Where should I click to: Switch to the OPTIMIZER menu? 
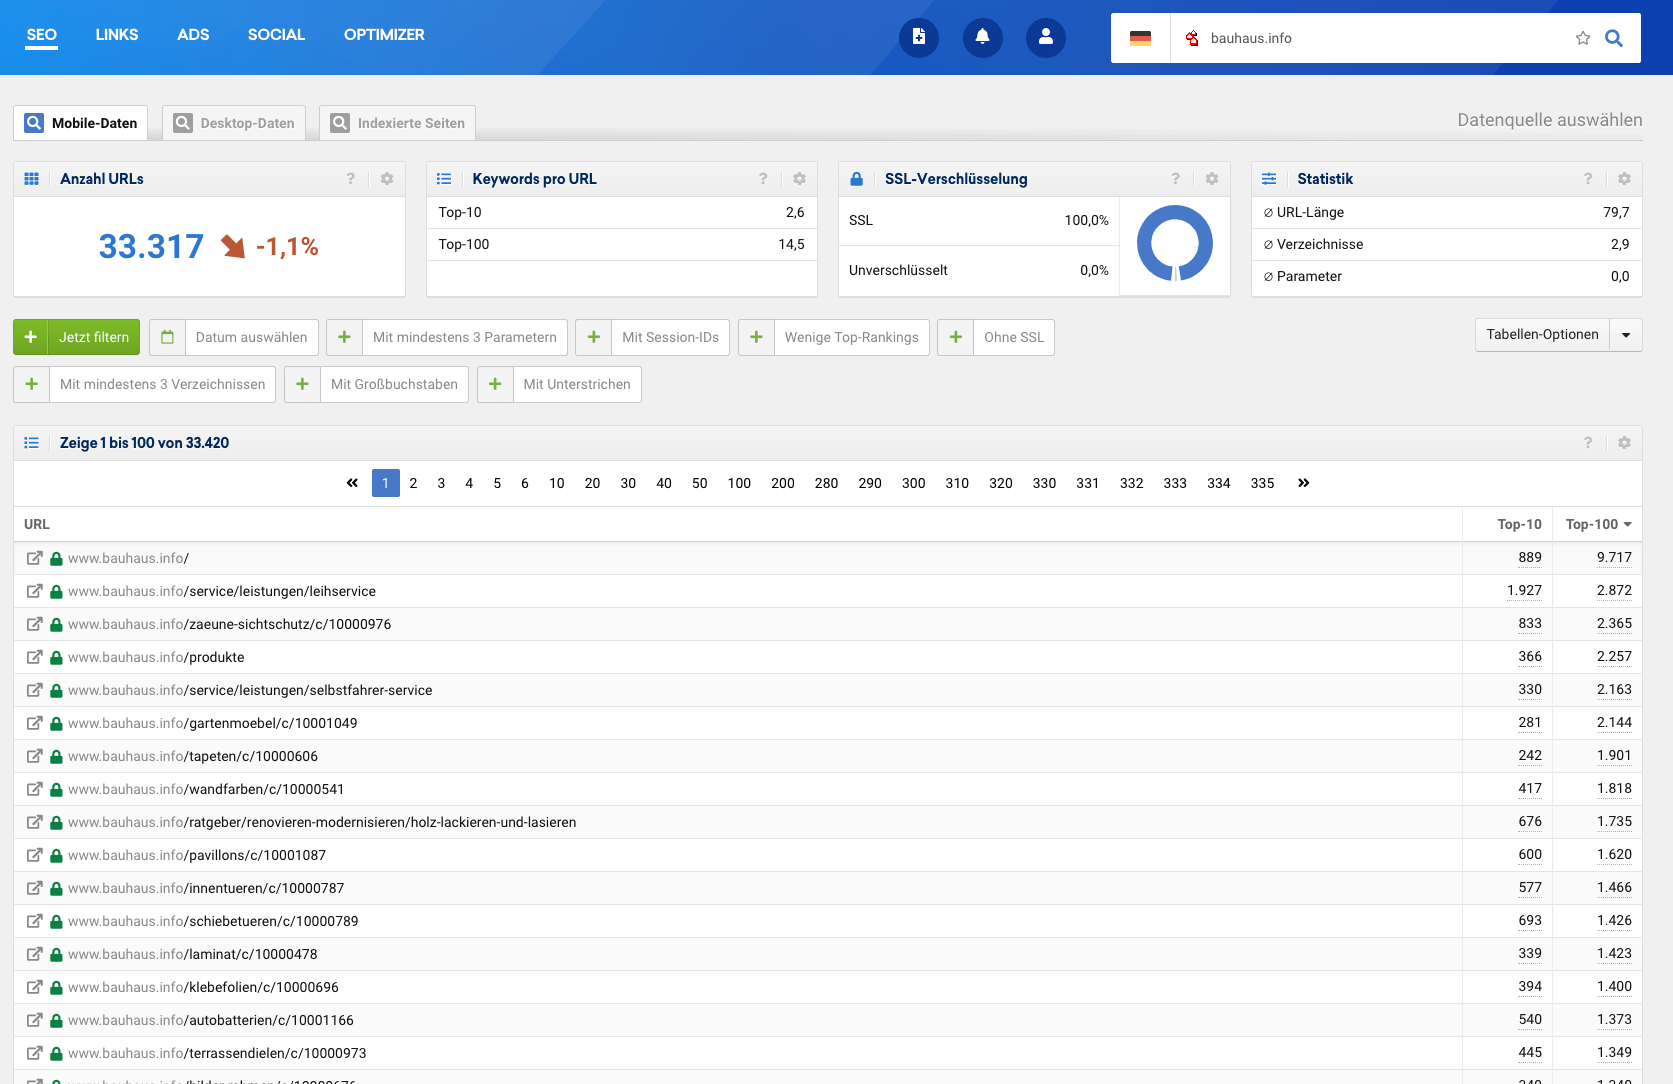point(384,35)
